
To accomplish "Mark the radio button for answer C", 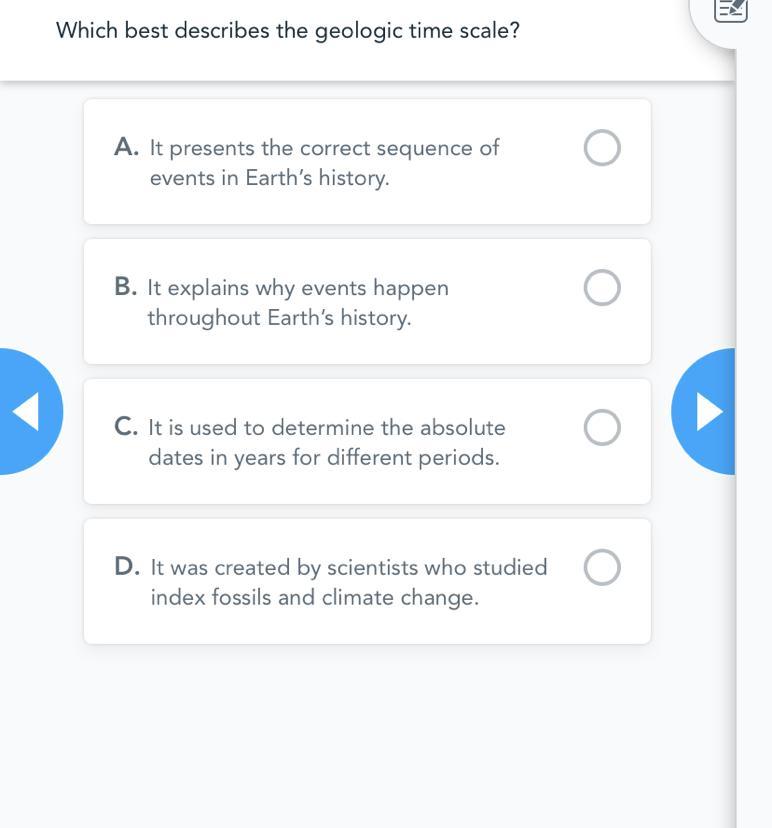I will point(602,428).
